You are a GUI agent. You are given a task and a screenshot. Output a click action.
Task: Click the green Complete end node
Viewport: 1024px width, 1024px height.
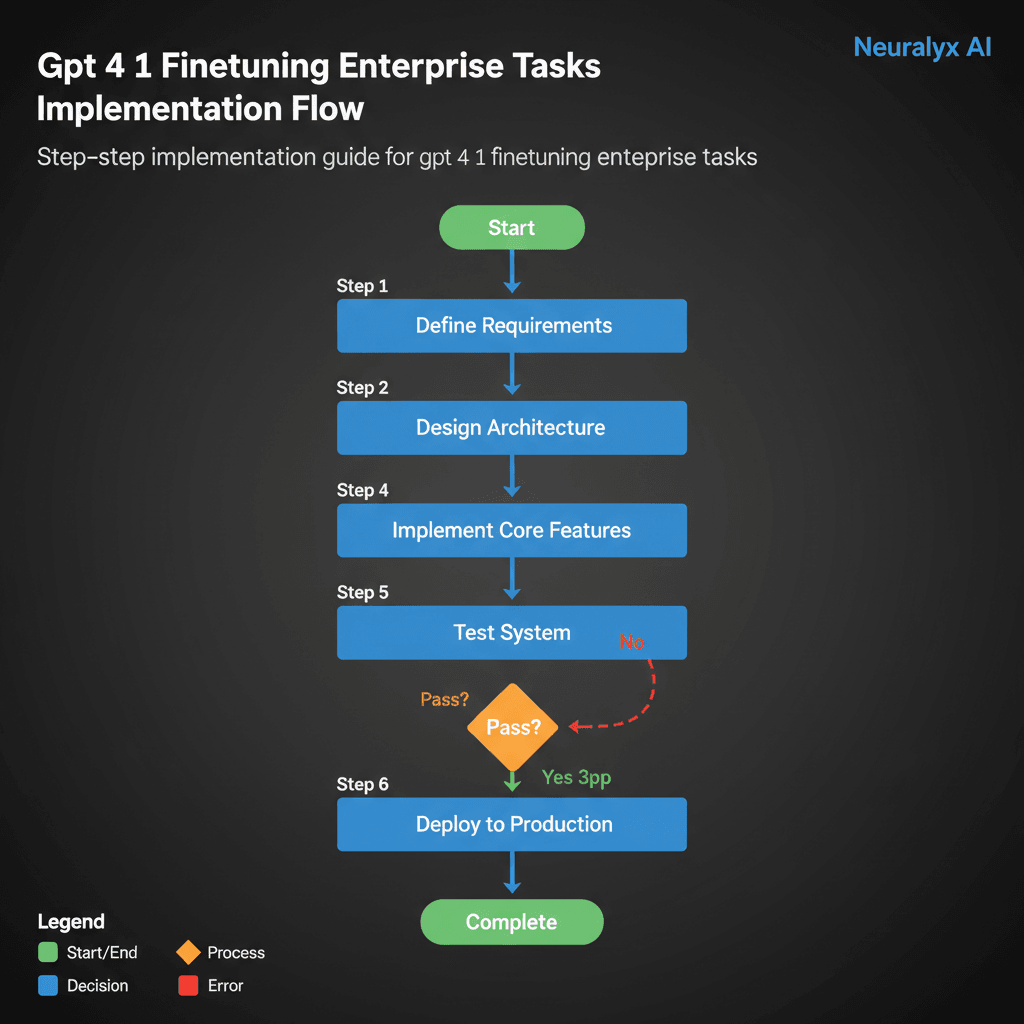[x=511, y=922]
